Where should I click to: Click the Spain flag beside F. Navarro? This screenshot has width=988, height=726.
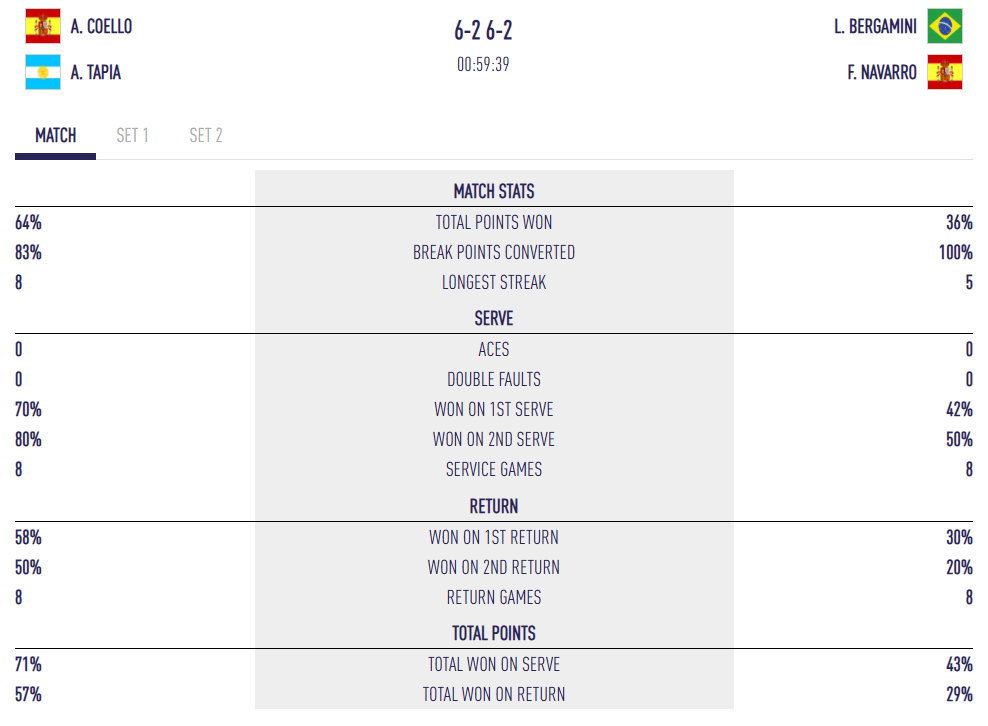(x=945, y=73)
